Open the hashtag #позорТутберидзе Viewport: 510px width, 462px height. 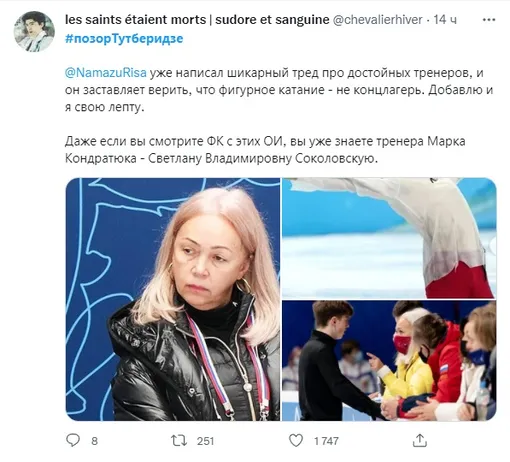tap(124, 38)
